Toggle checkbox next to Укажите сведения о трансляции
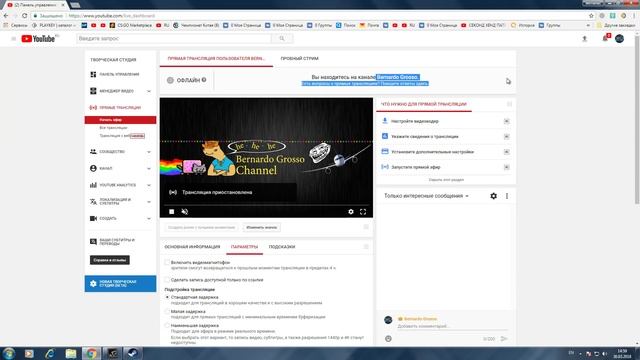Screen dimensions: 640x360 tap(506, 137)
